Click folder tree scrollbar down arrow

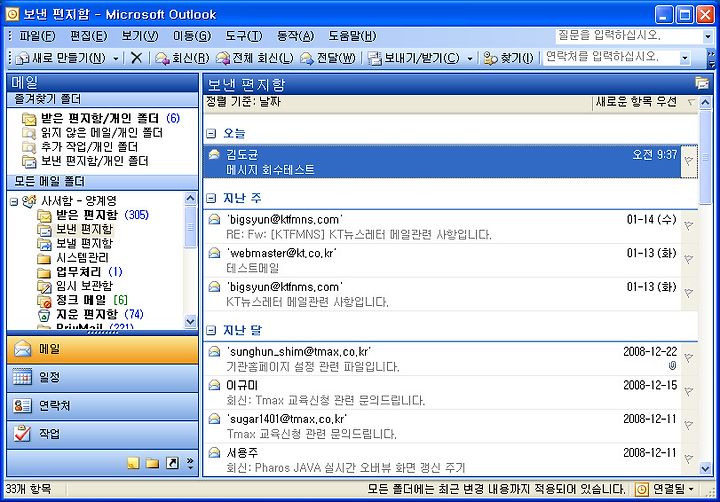190,322
